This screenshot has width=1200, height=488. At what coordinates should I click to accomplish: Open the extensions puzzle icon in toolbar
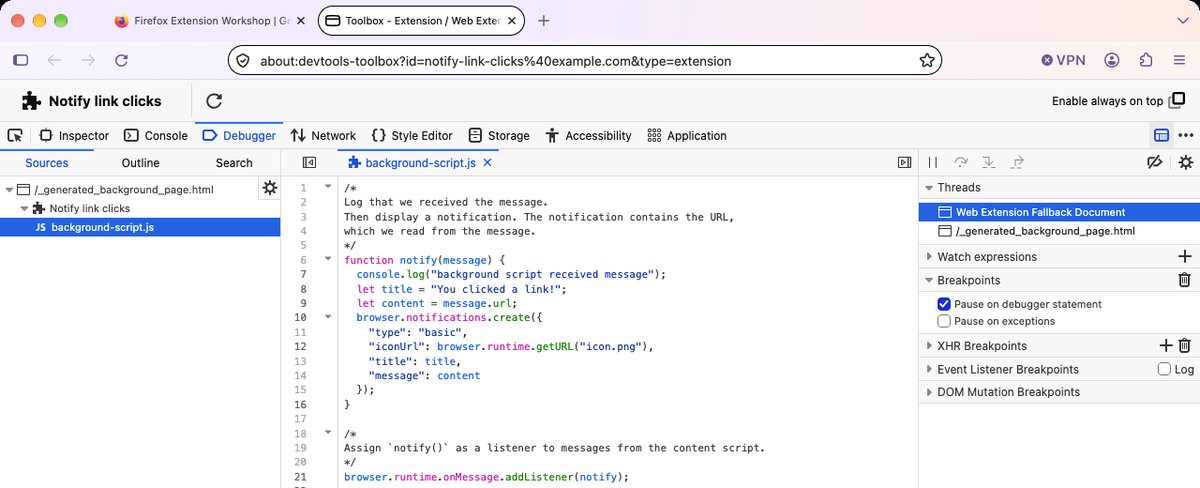(x=1146, y=60)
